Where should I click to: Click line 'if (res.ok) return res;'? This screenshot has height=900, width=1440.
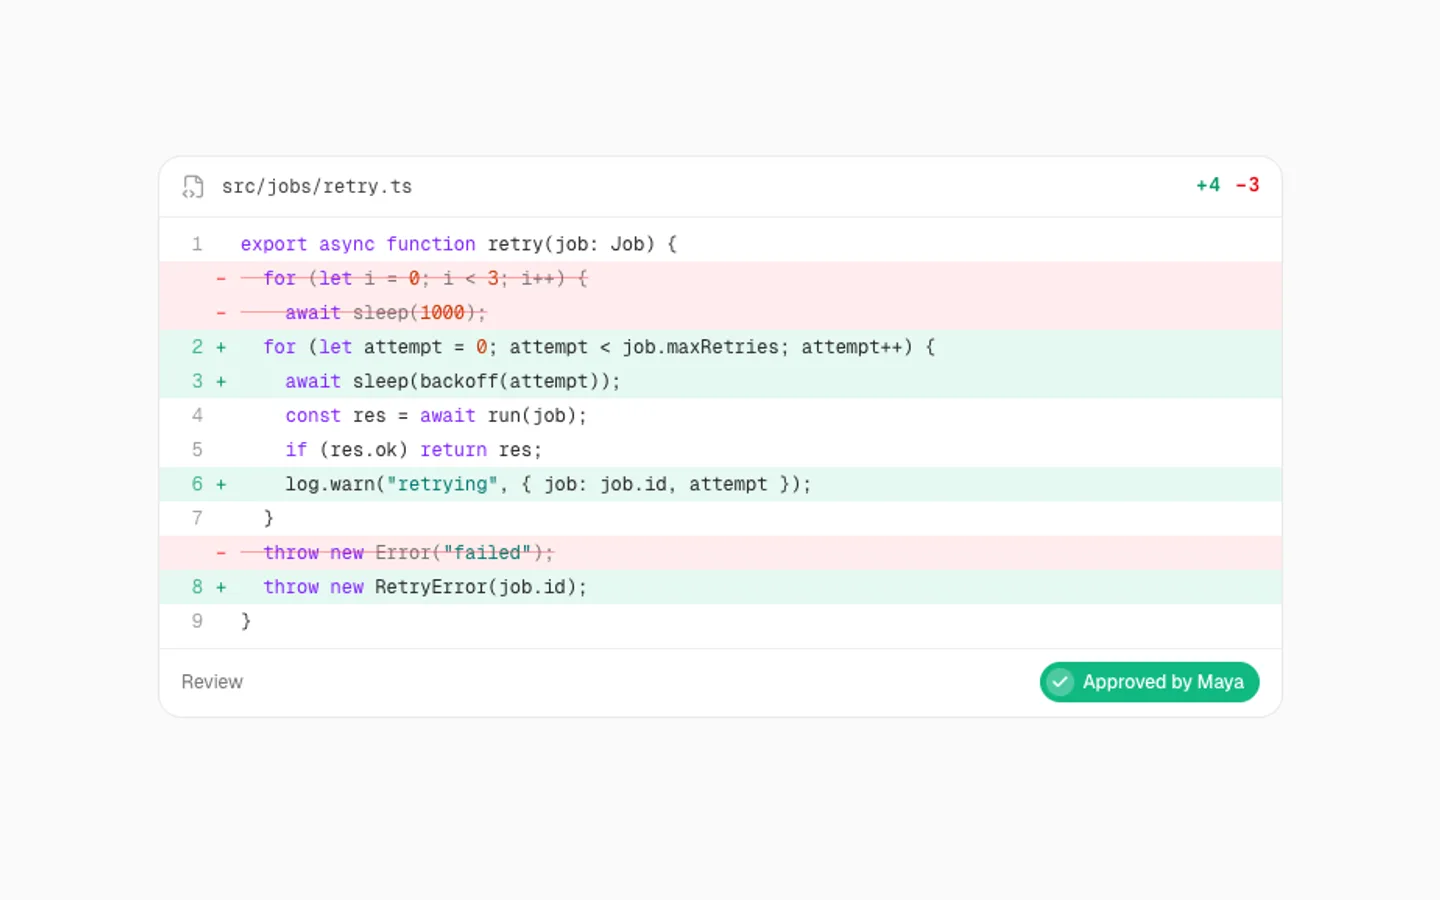720,450
